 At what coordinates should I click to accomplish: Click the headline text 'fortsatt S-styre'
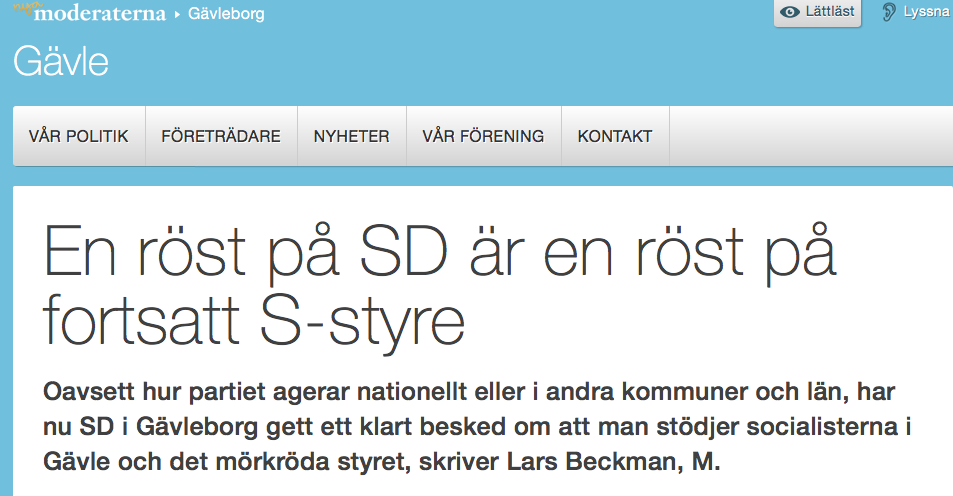[254, 323]
